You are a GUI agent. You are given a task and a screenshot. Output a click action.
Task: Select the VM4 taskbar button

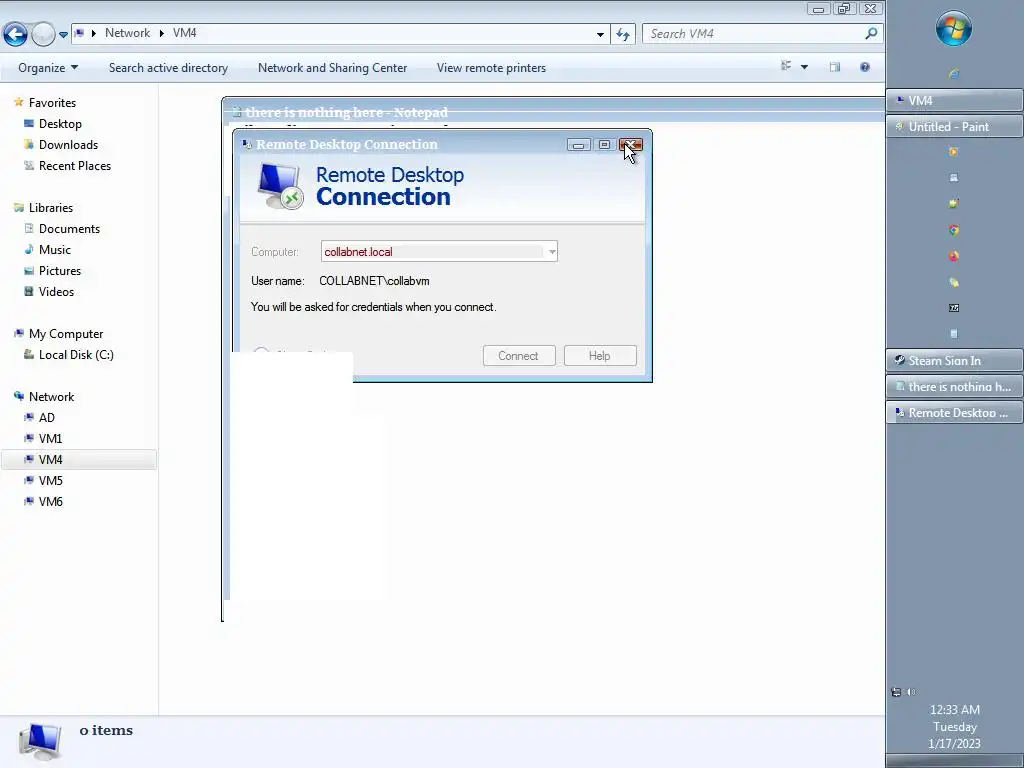point(954,101)
